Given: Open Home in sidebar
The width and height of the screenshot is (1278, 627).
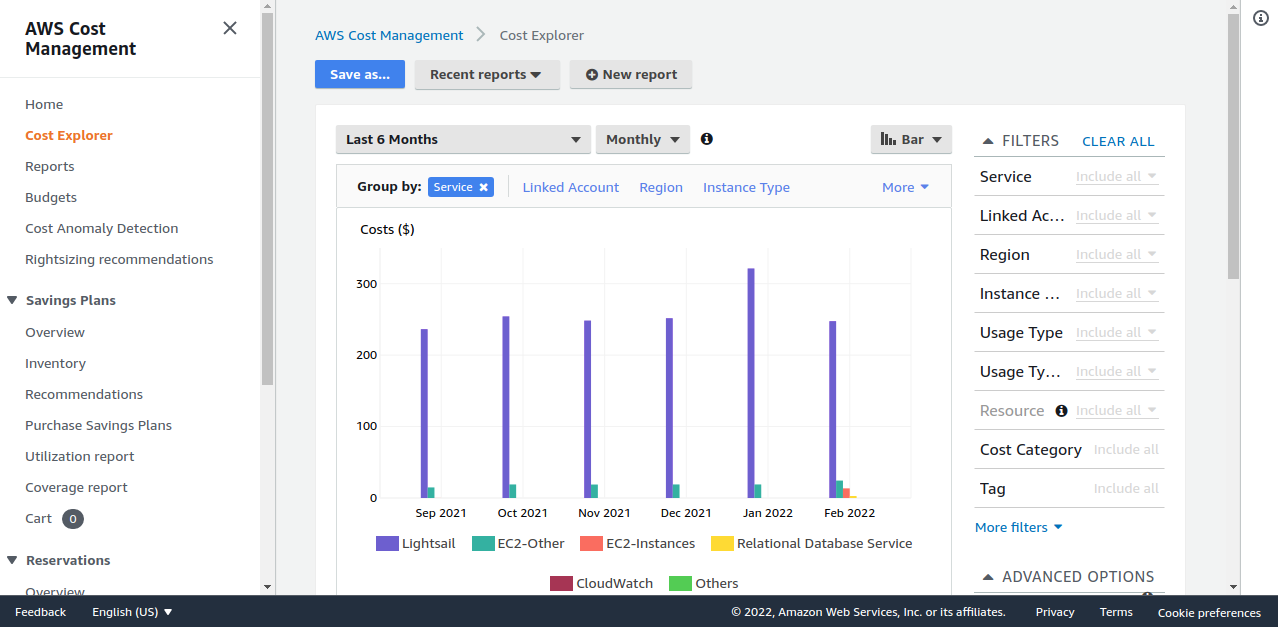Looking at the screenshot, I should pyautogui.click(x=44, y=104).
